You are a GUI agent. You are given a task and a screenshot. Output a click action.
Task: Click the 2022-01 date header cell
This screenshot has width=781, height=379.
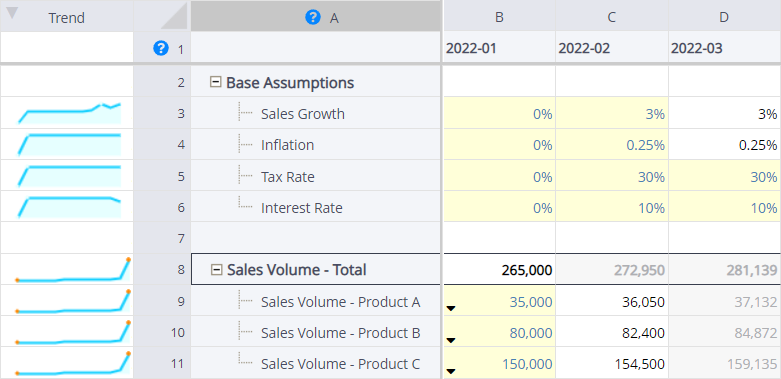499,48
